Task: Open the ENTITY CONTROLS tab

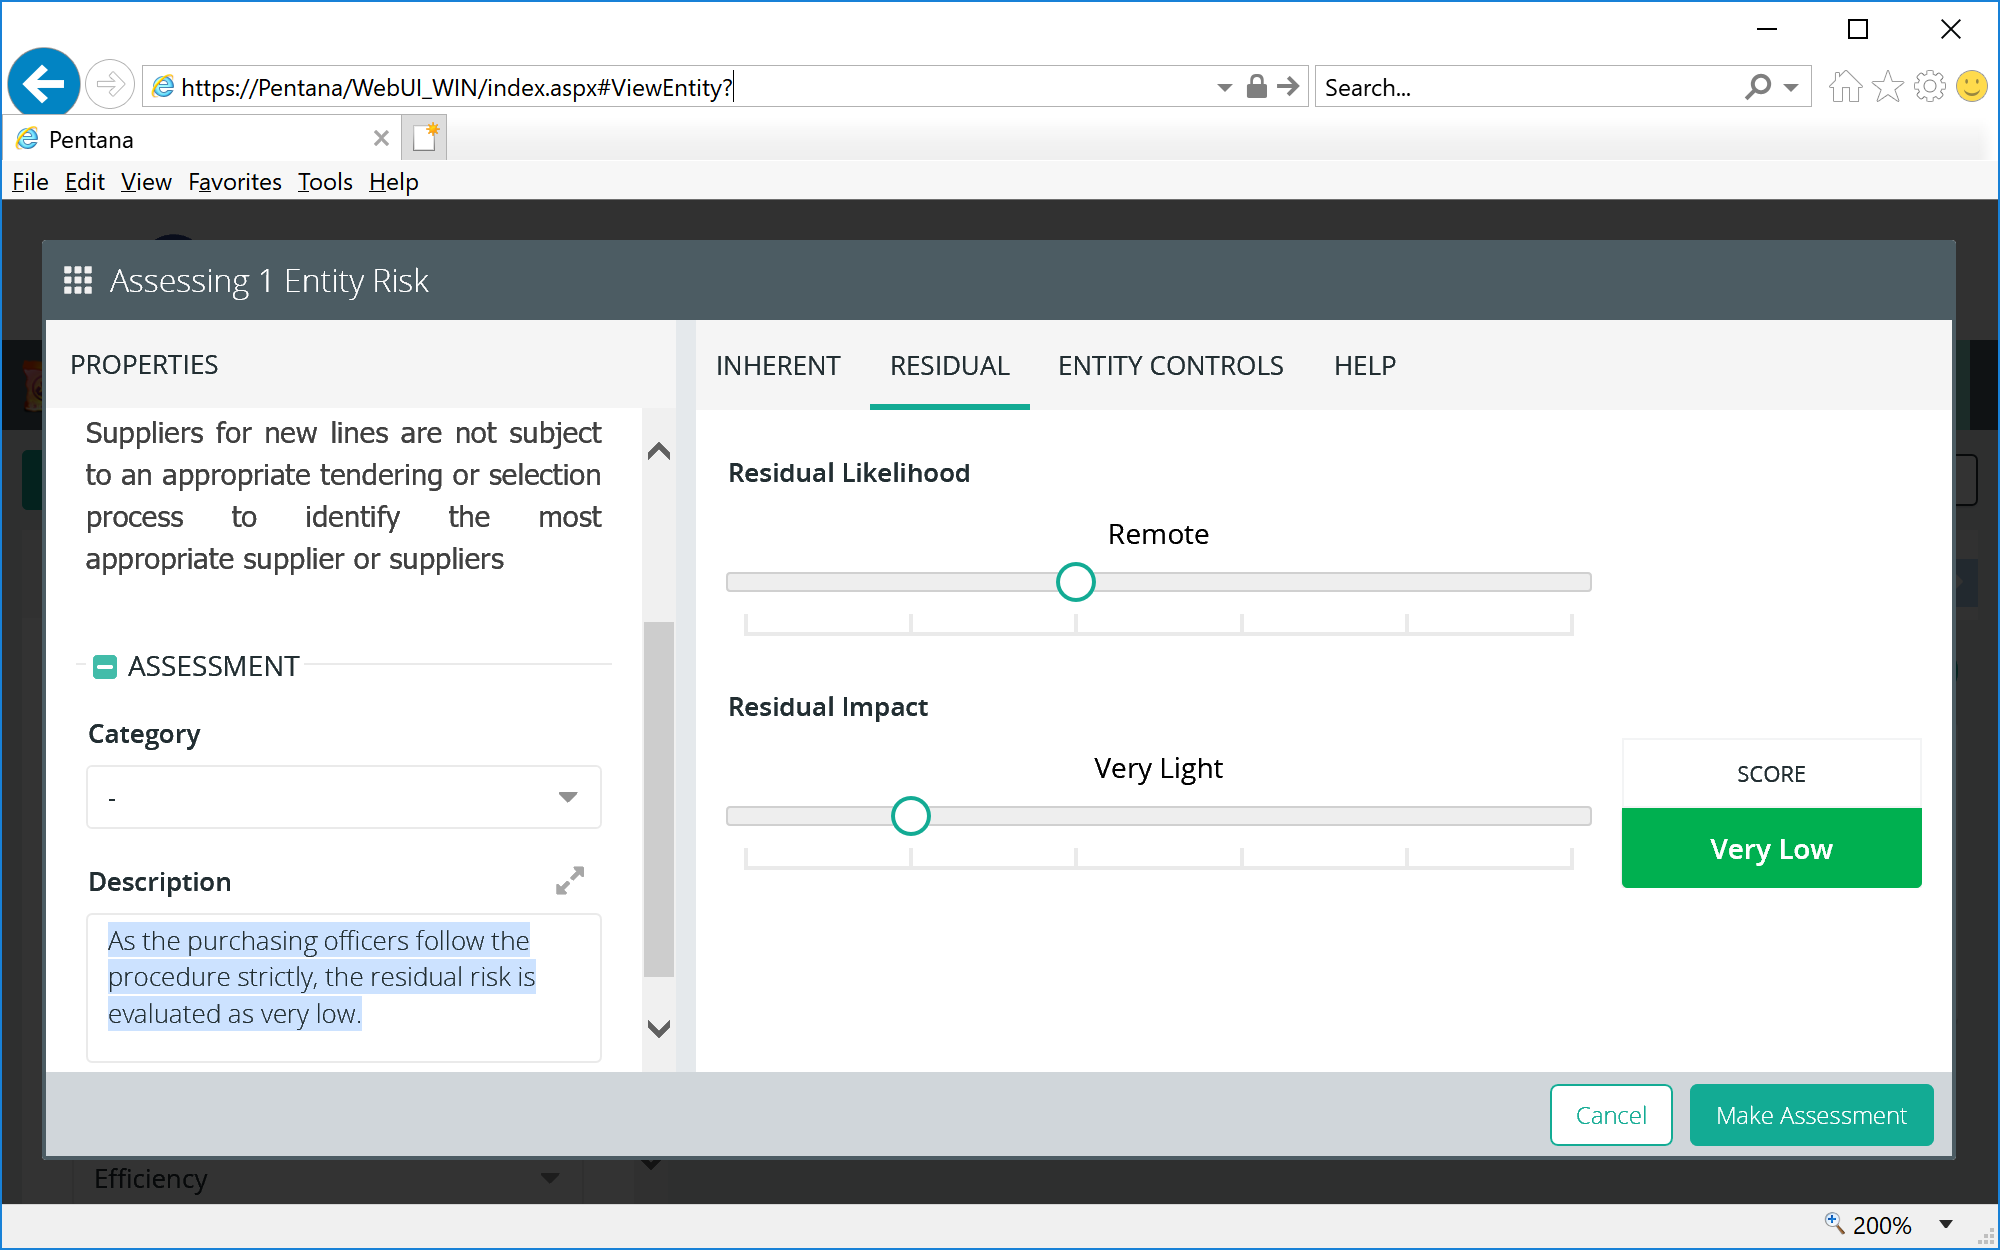Action: [1170, 366]
